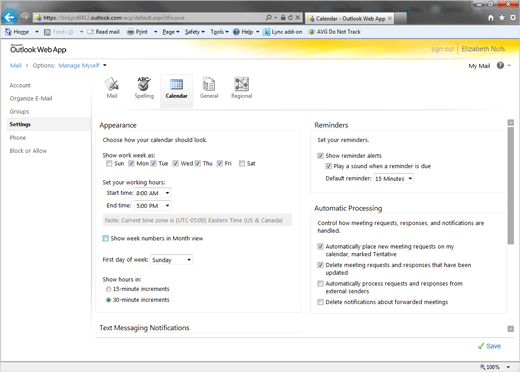Open Groups in left navigation
This screenshot has width=520, height=372.
pos(19,111)
